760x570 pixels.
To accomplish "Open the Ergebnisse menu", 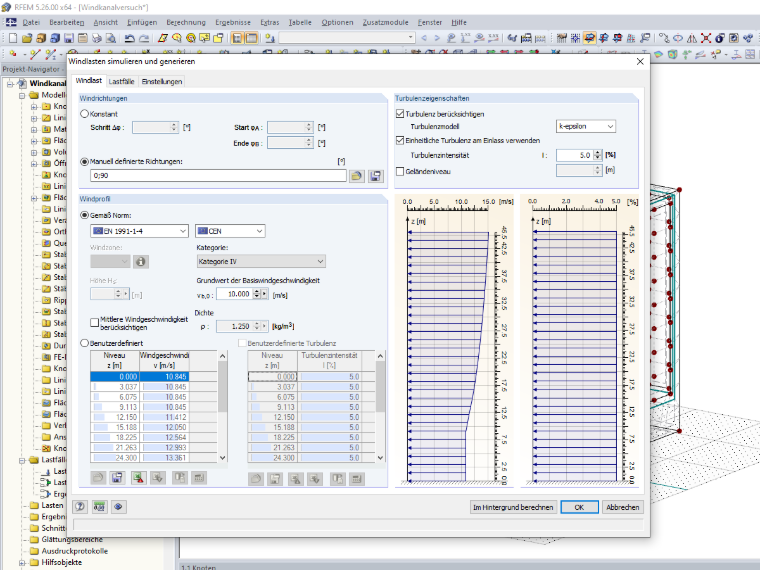I will tap(233, 22).
